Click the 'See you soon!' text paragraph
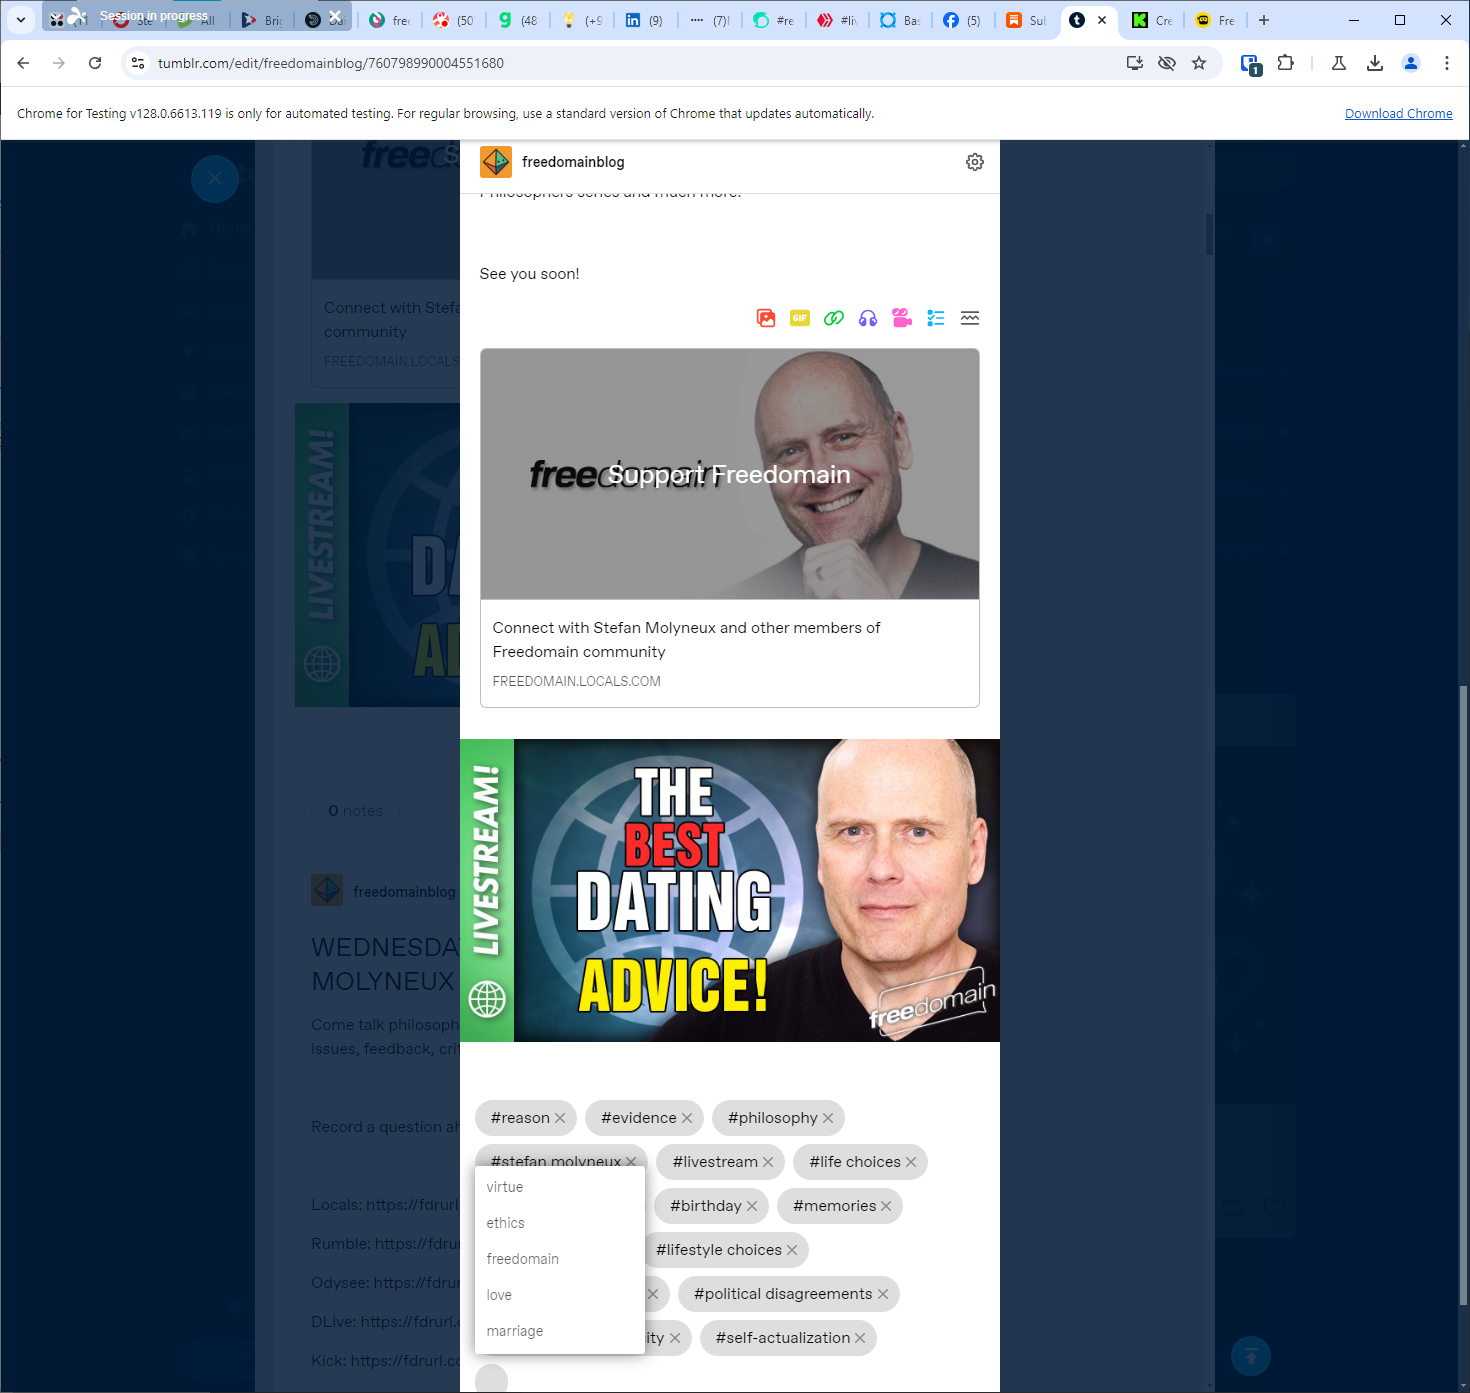This screenshot has height=1393, width=1470. point(530,274)
